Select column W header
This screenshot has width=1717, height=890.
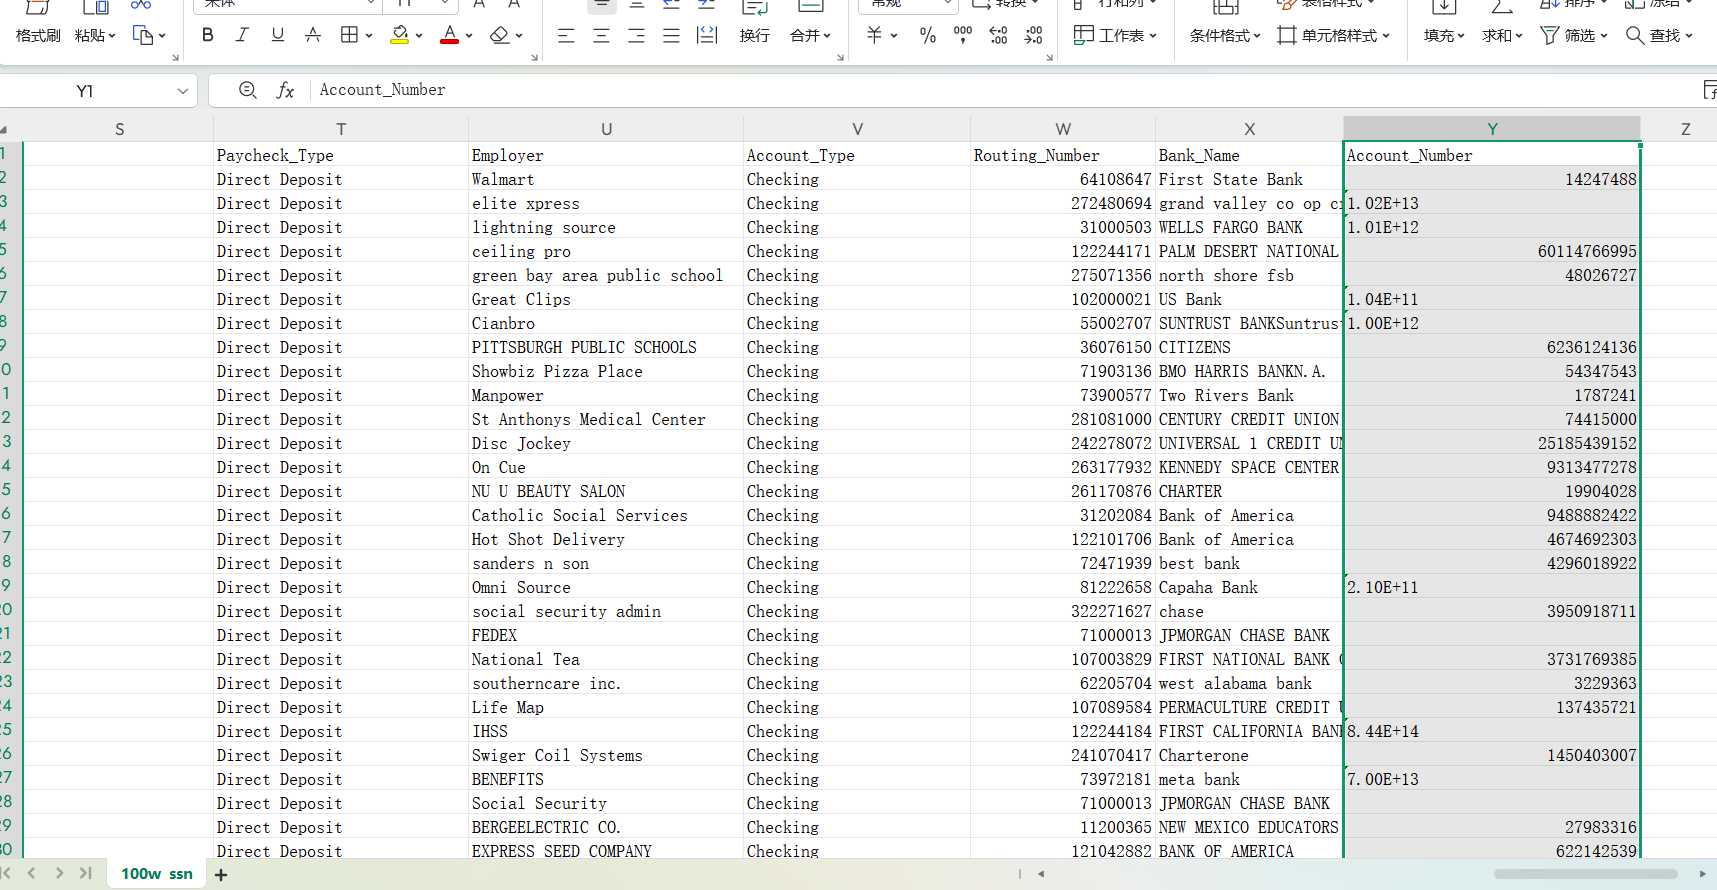coord(1063,129)
